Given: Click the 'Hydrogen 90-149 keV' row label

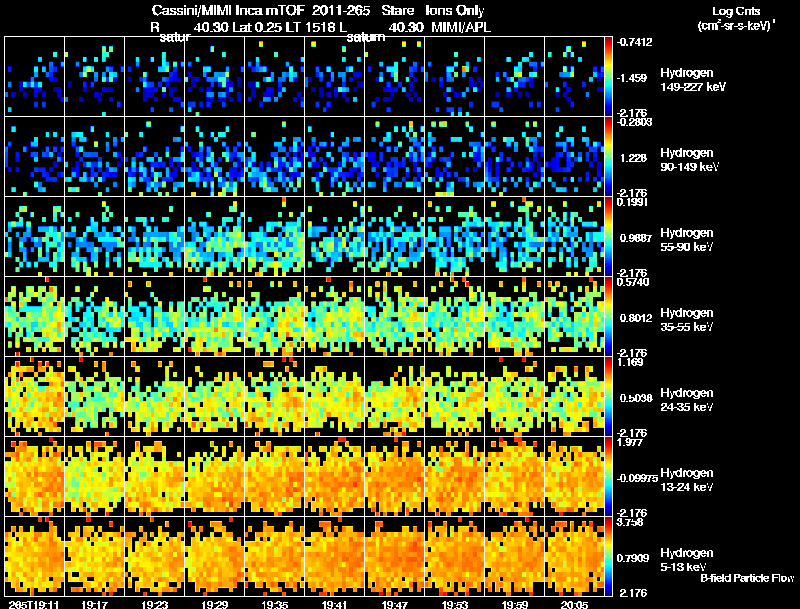Looking at the screenshot, I should pos(689,160).
